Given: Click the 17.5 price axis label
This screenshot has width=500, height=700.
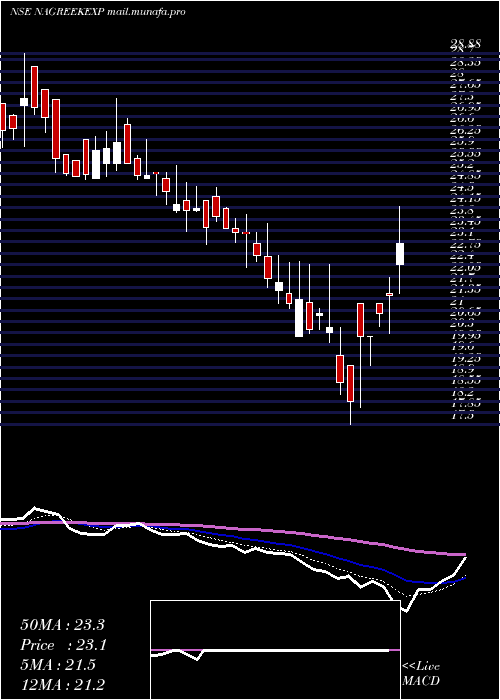Looking at the screenshot, I should click(462, 416).
